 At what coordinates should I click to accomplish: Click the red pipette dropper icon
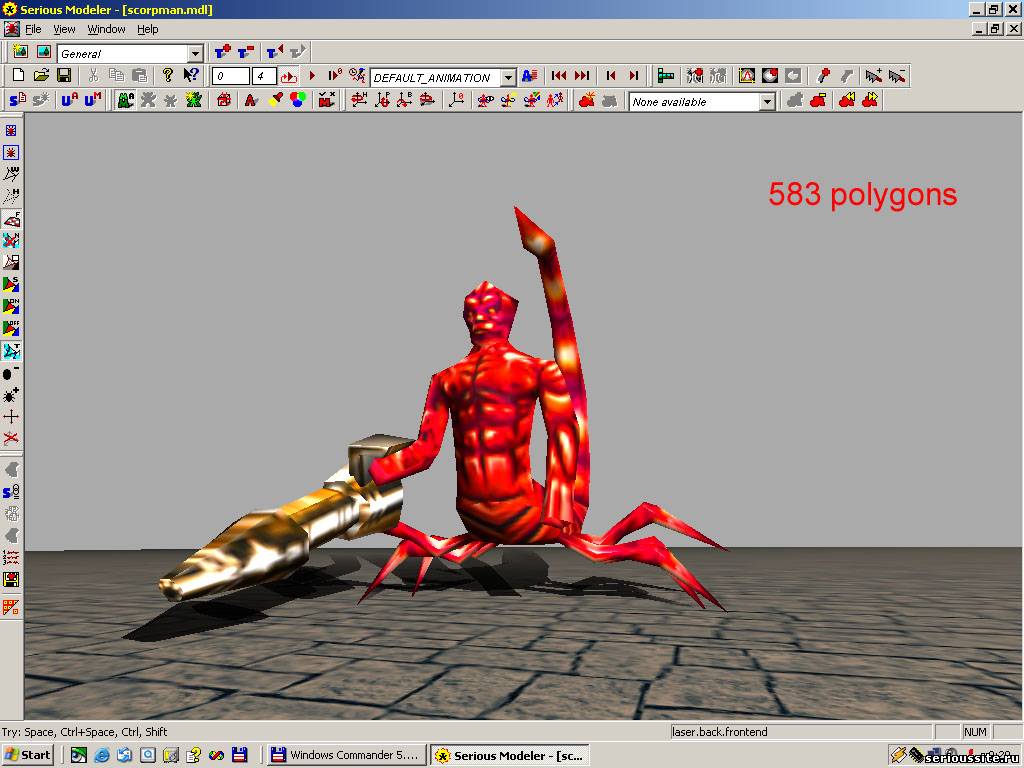coord(824,76)
